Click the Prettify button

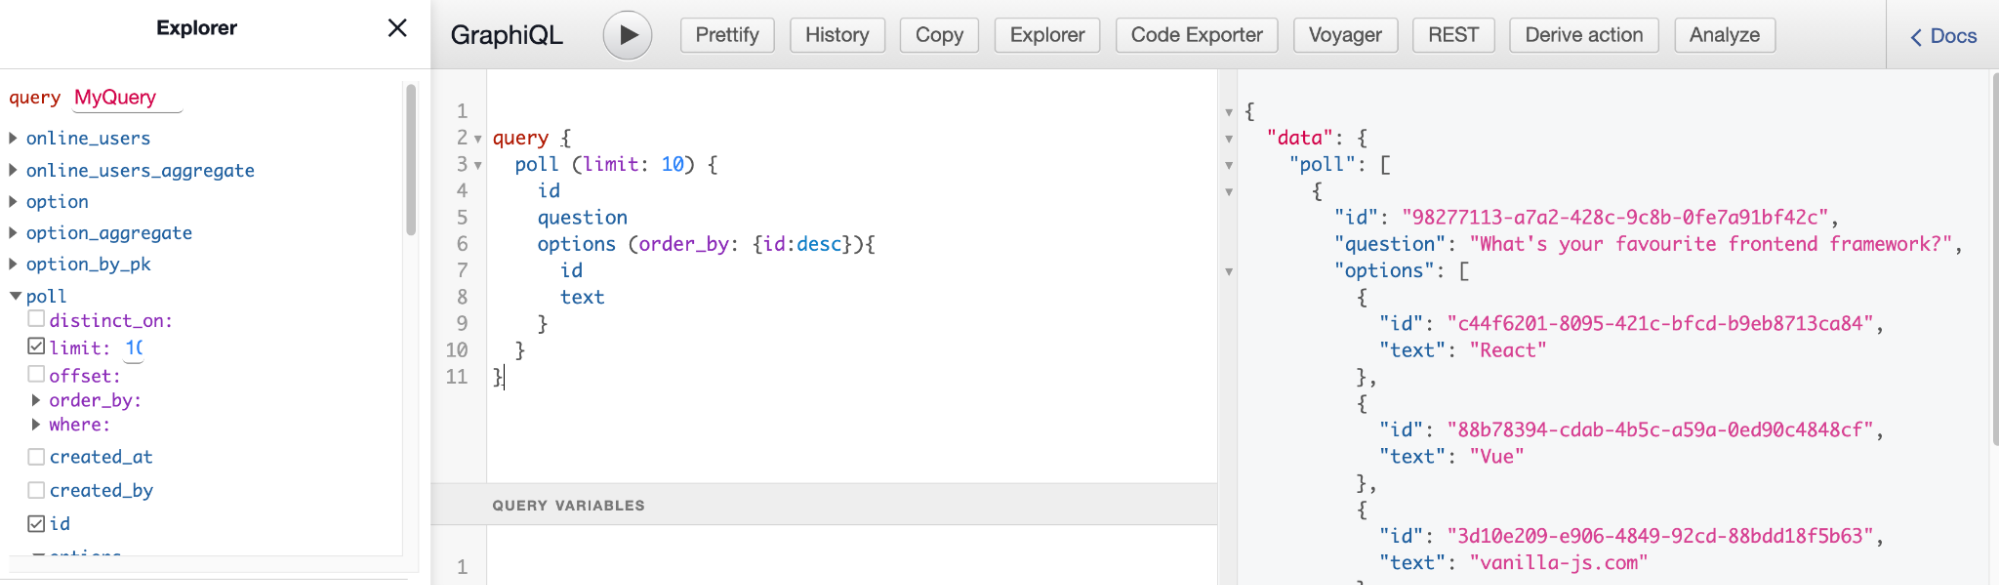coord(727,35)
